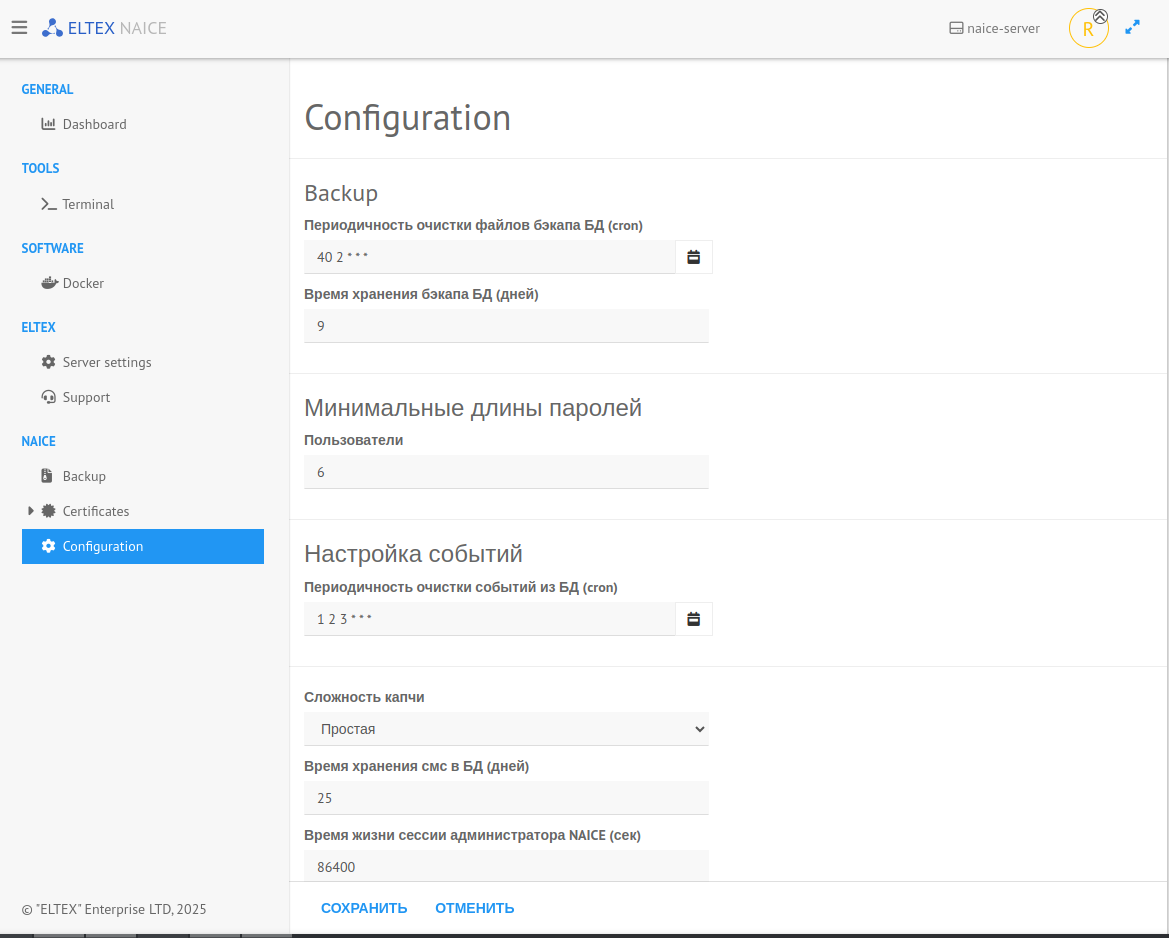Click the hamburger menu icon

tap(19, 28)
